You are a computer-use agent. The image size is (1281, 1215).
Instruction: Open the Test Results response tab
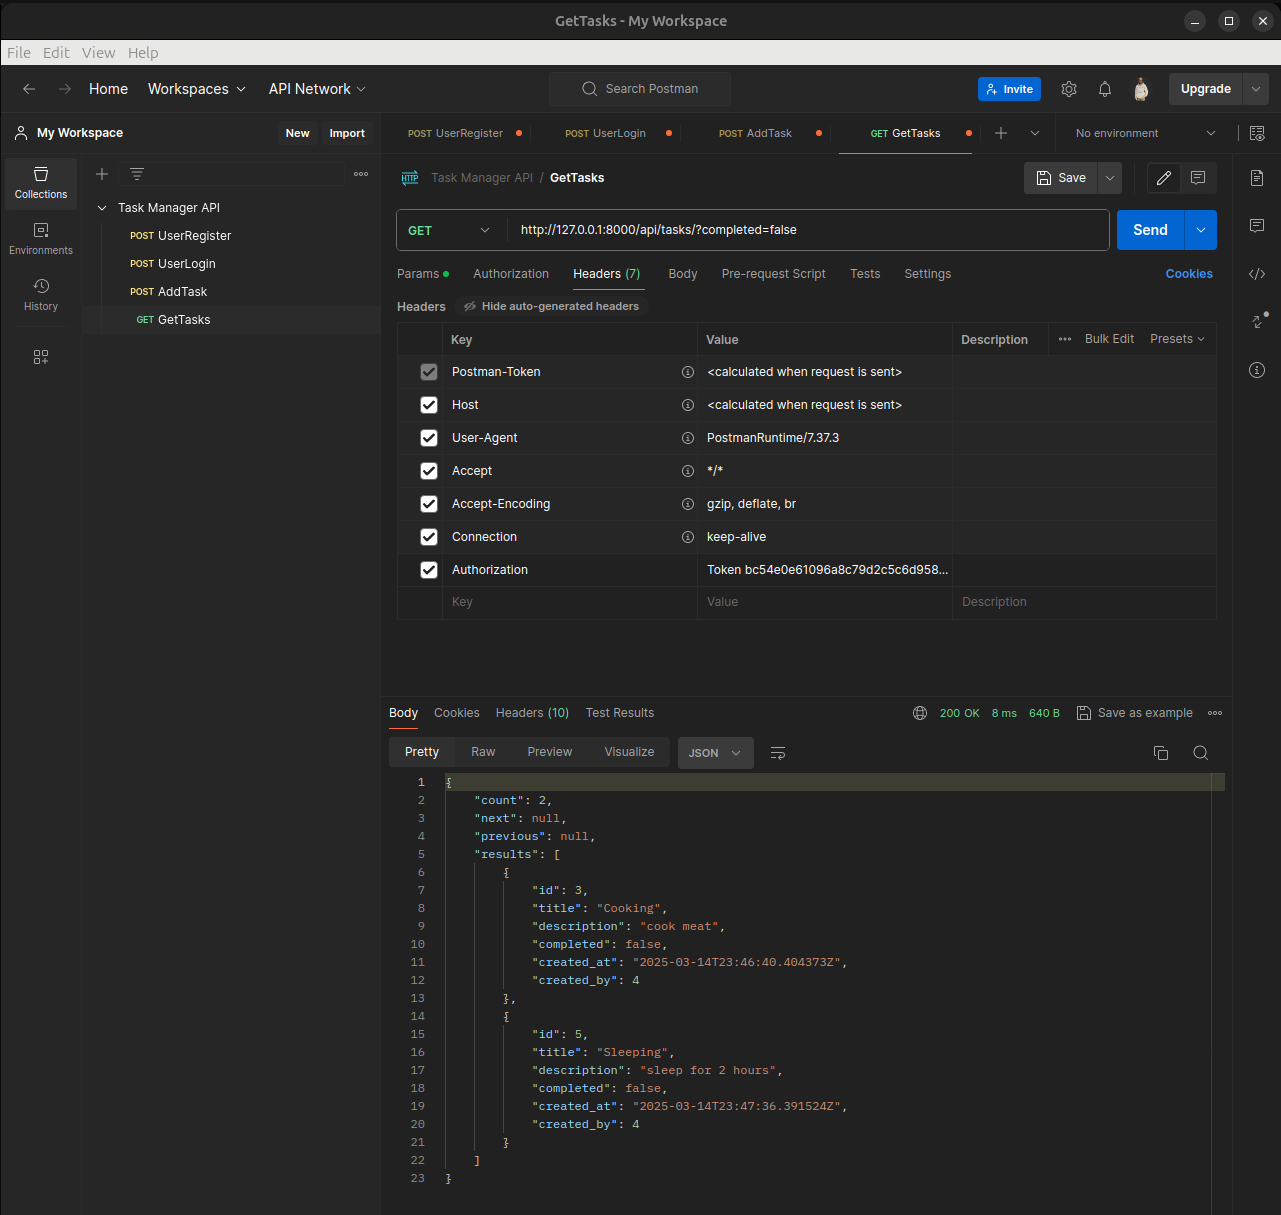click(620, 713)
